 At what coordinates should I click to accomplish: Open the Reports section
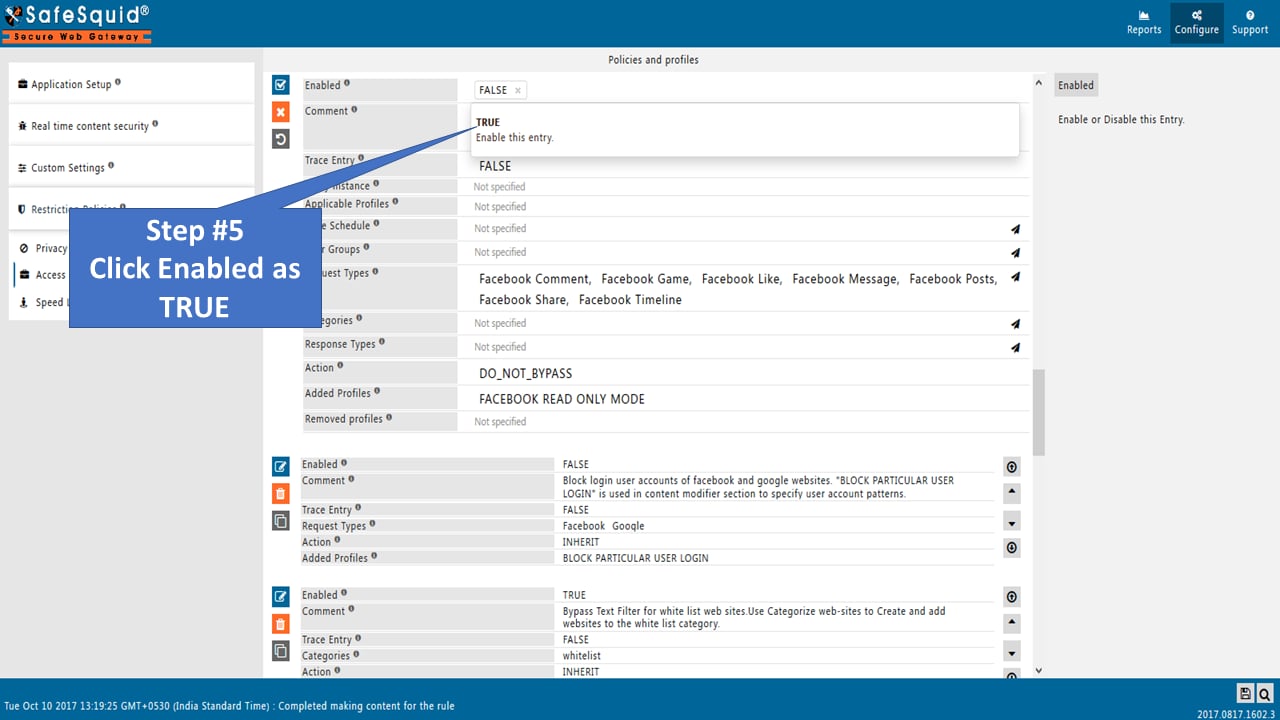tap(1144, 22)
